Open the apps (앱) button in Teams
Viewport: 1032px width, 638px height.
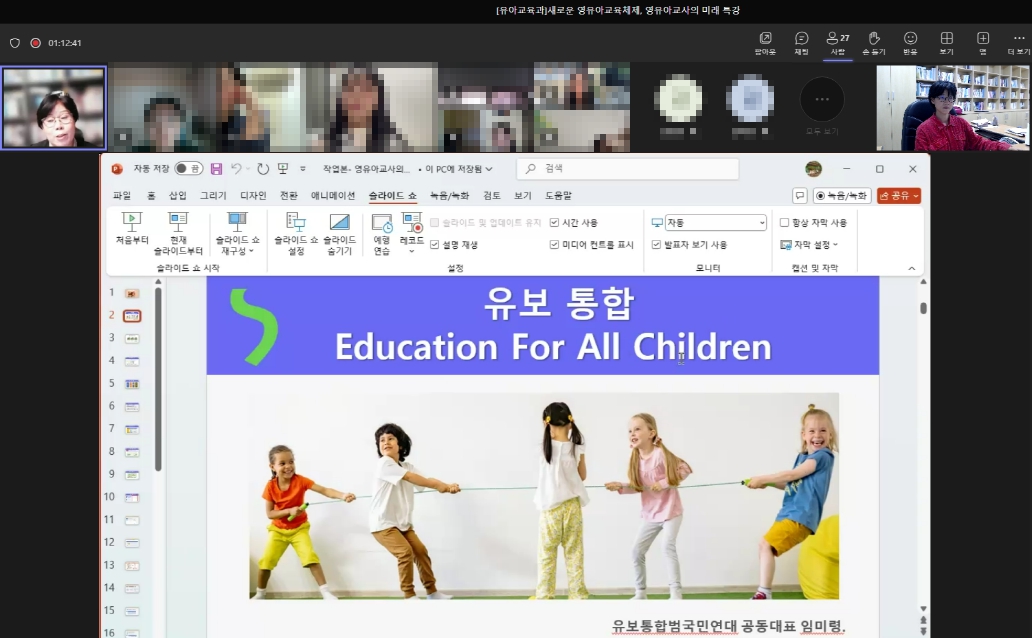(983, 43)
